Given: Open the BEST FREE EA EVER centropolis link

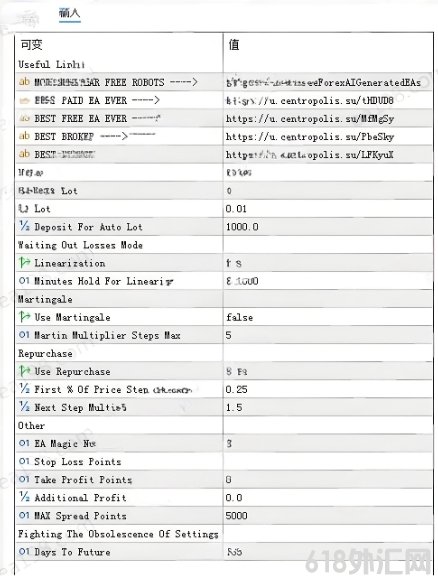Looking at the screenshot, I should [310, 119].
